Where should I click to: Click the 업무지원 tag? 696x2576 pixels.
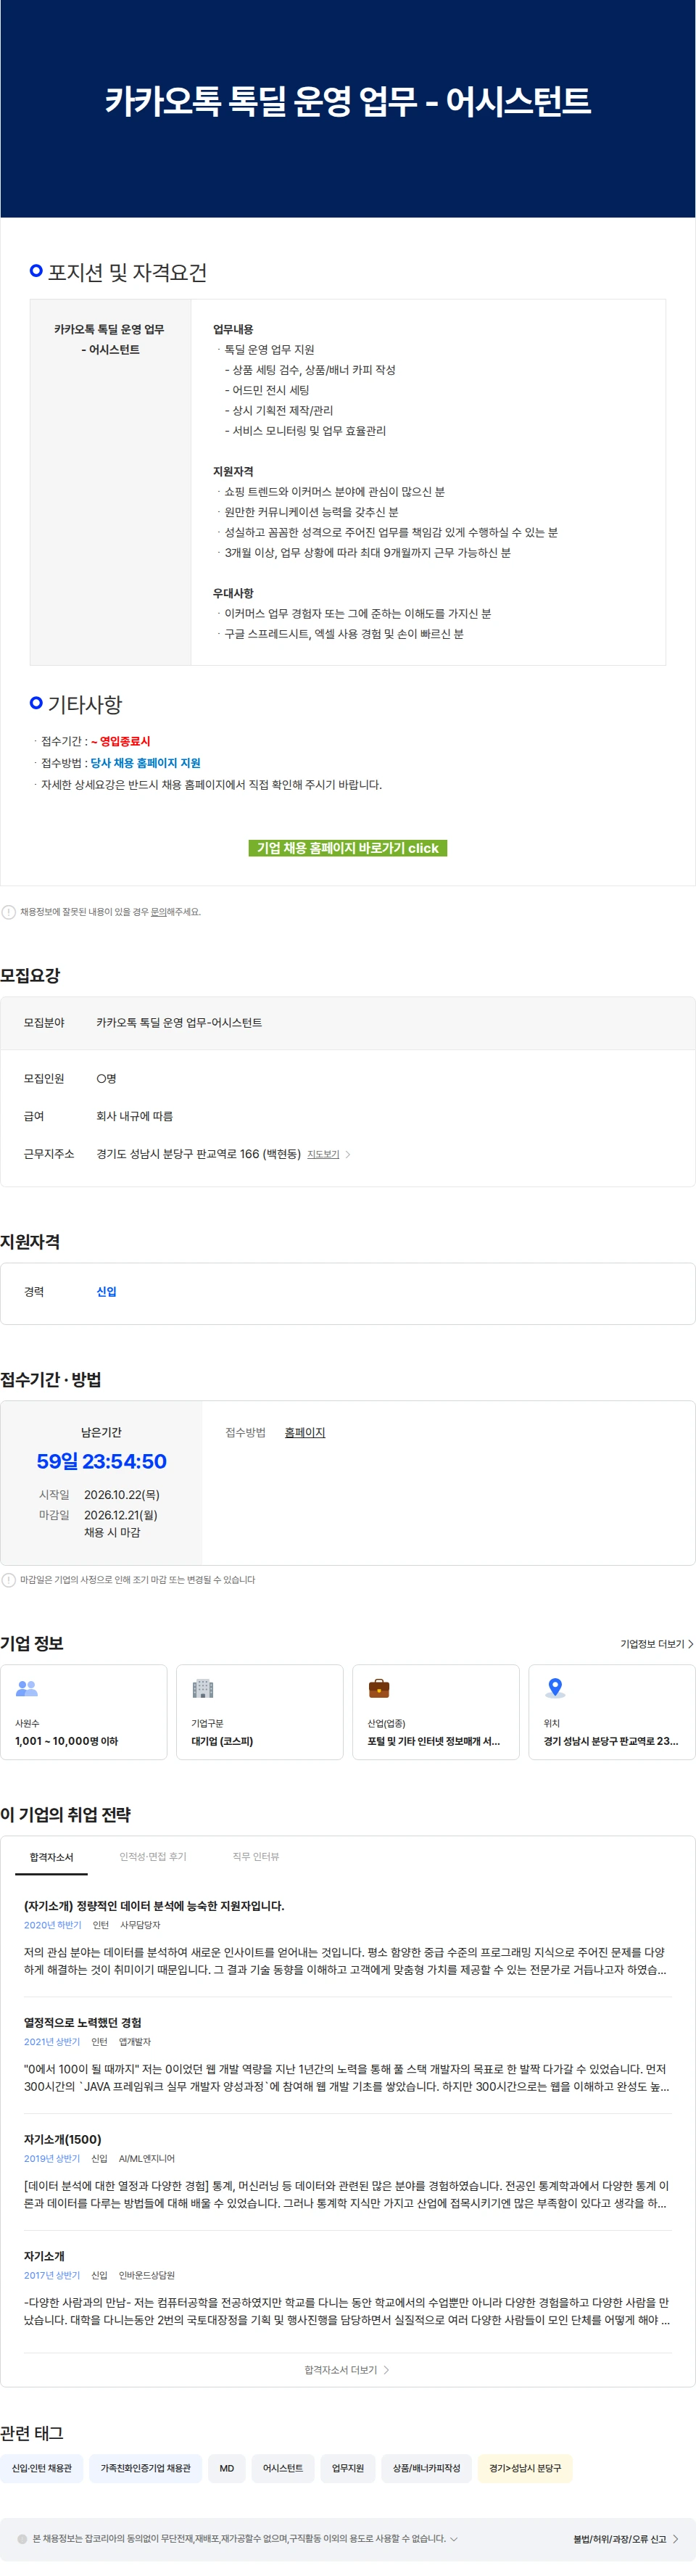[348, 2468]
